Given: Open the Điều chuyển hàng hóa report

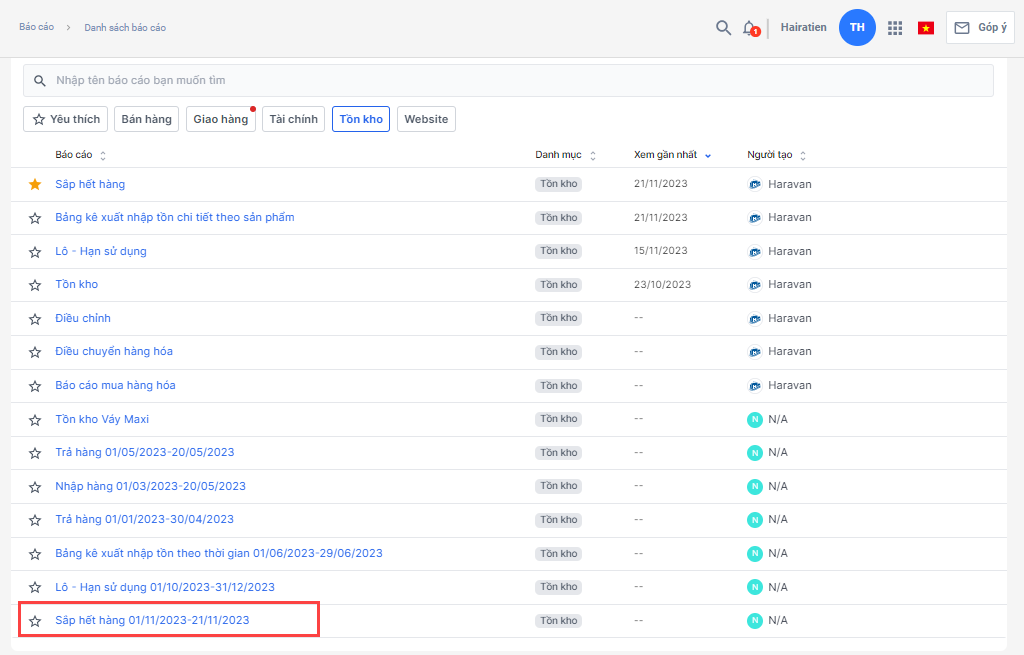Looking at the screenshot, I should (x=114, y=352).
